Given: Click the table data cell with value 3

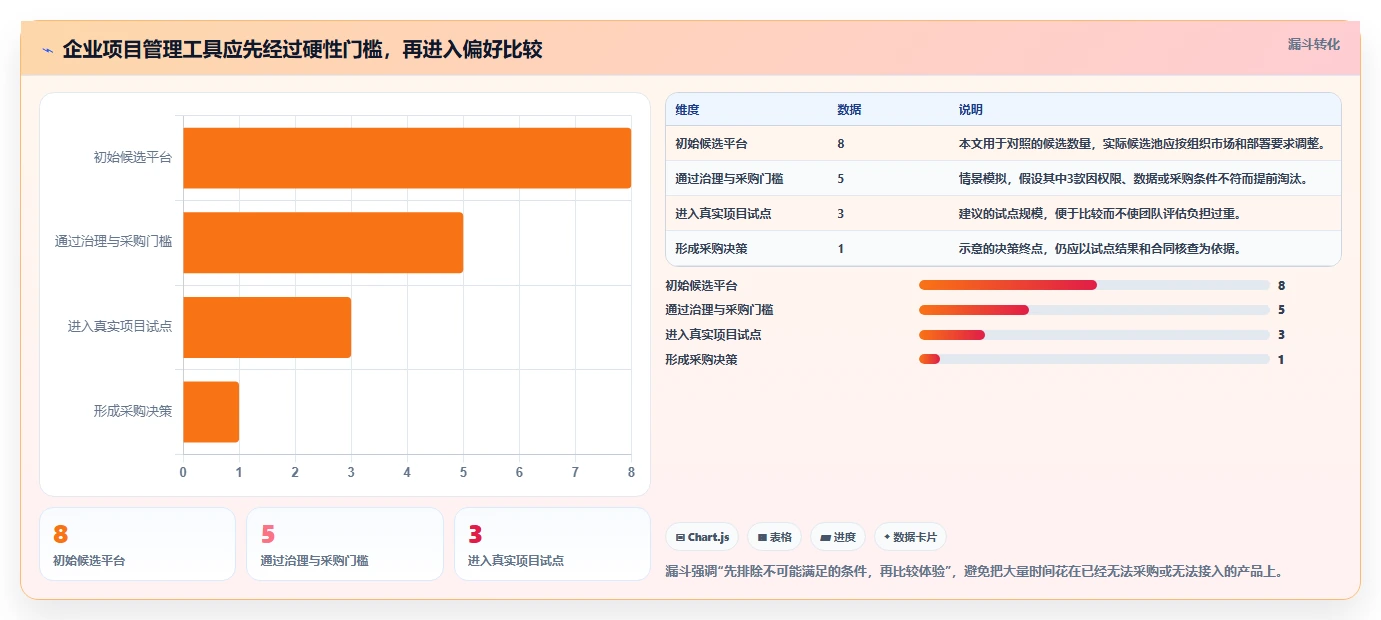Looking at the screenshot, I should click(x=888, y=213).
